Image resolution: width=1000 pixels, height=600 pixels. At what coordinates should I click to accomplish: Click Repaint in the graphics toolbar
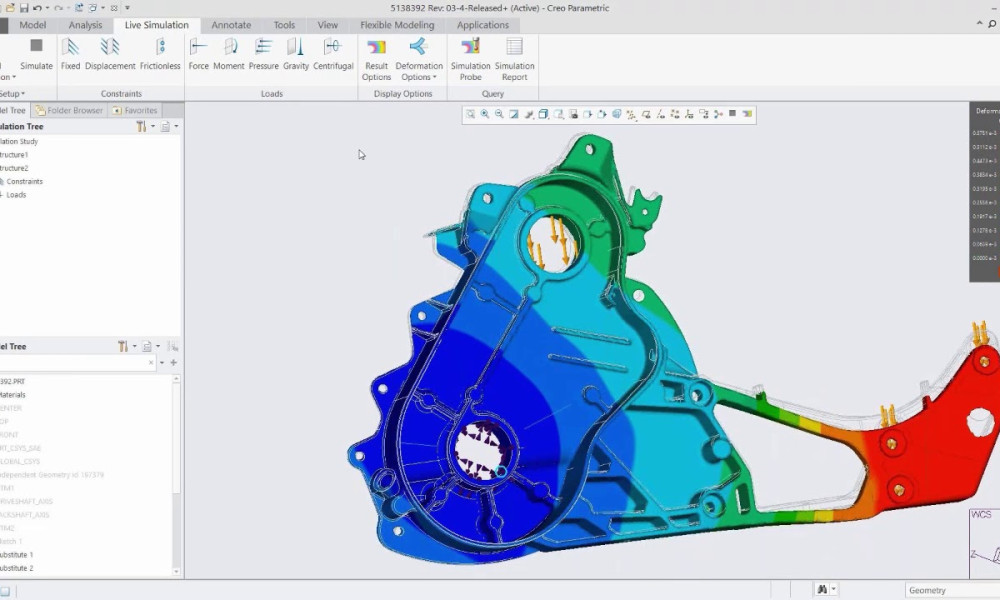click(x=514, y=114)
